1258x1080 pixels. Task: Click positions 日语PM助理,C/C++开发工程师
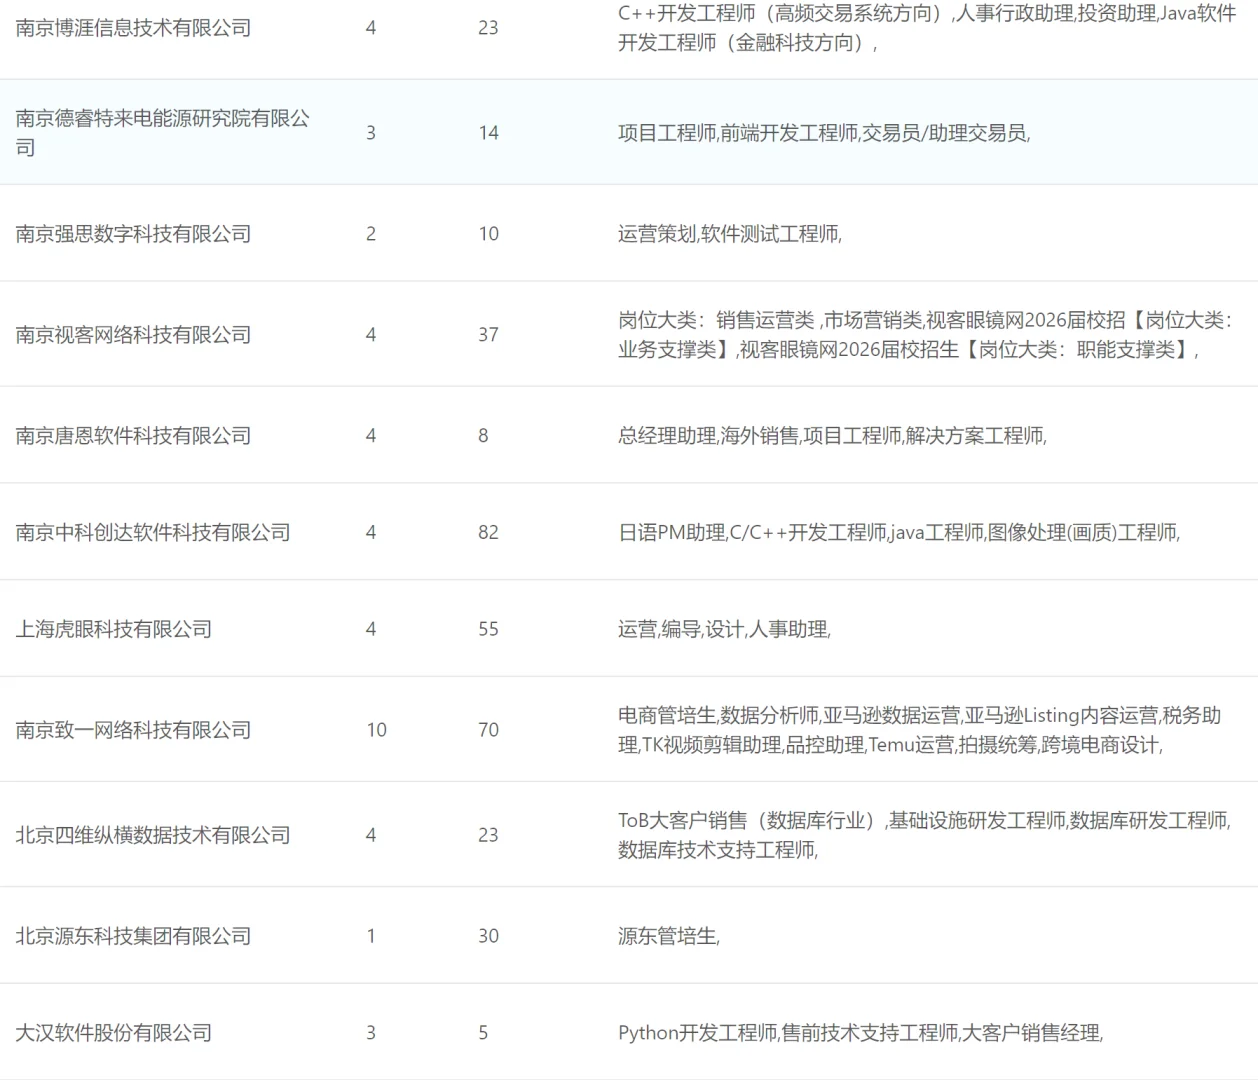click(x=899, y=532)
